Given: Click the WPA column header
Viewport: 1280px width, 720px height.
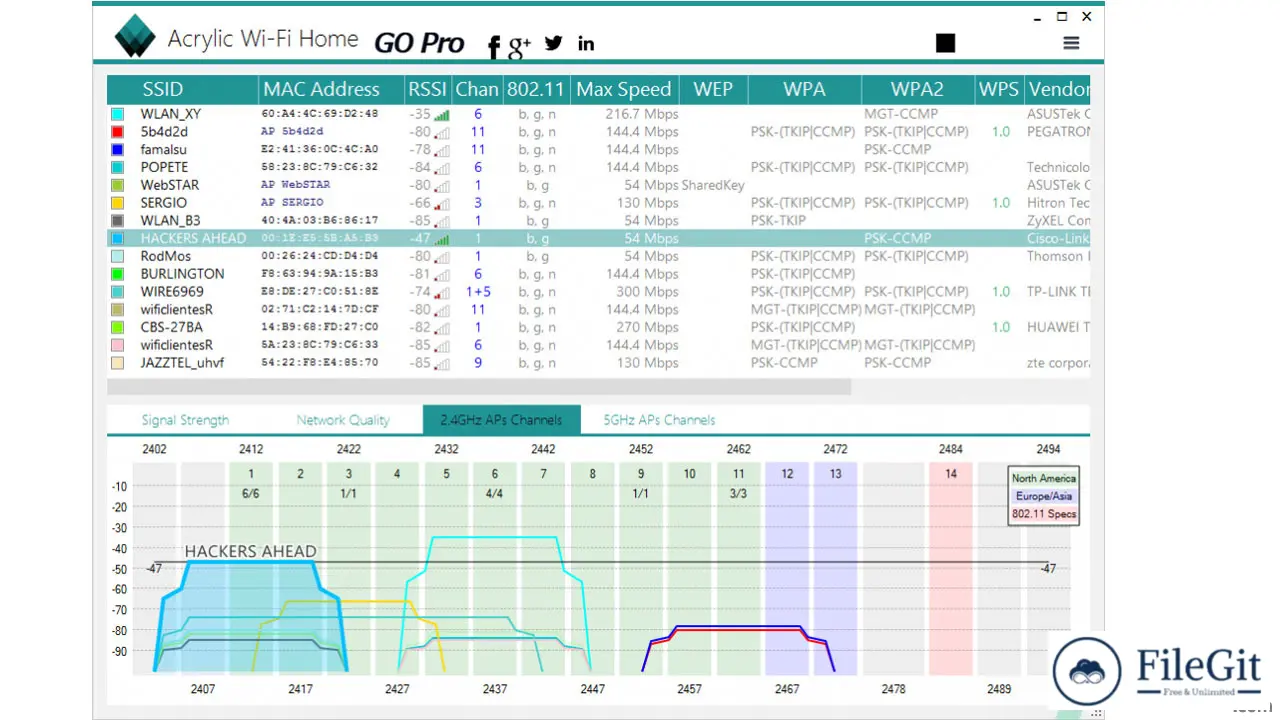Looking at the screenshot, I should pos(804,89).
